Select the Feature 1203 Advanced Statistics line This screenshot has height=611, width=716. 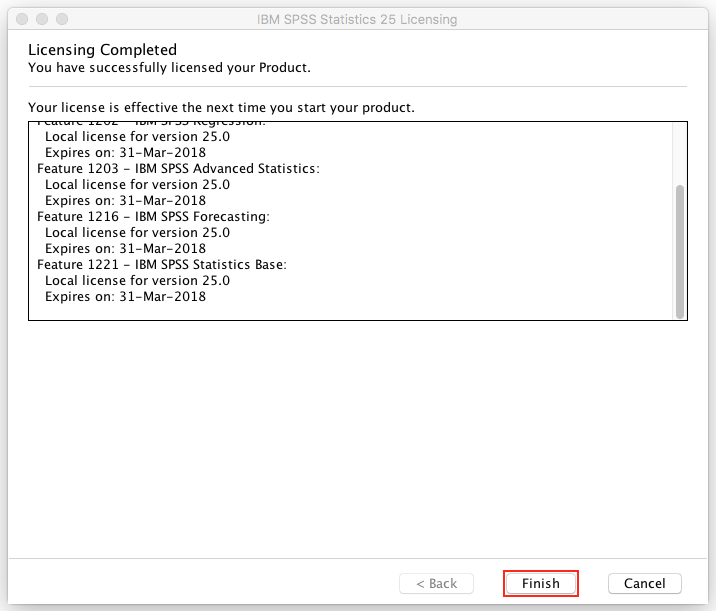[179, 169]
